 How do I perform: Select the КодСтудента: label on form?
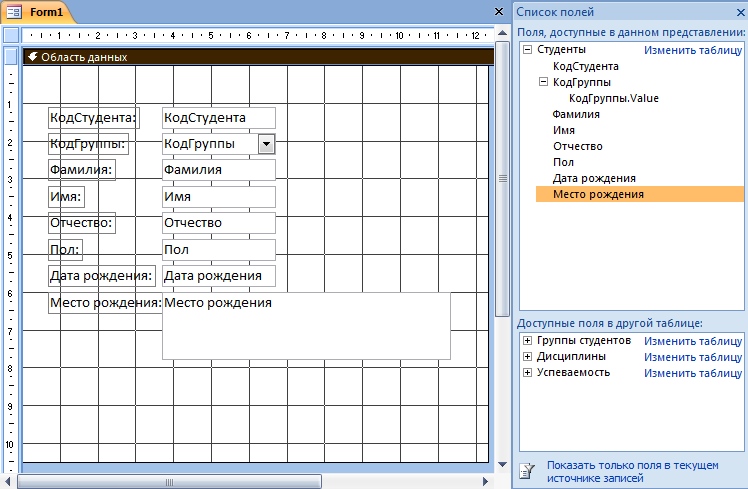(x=94, y=118)
